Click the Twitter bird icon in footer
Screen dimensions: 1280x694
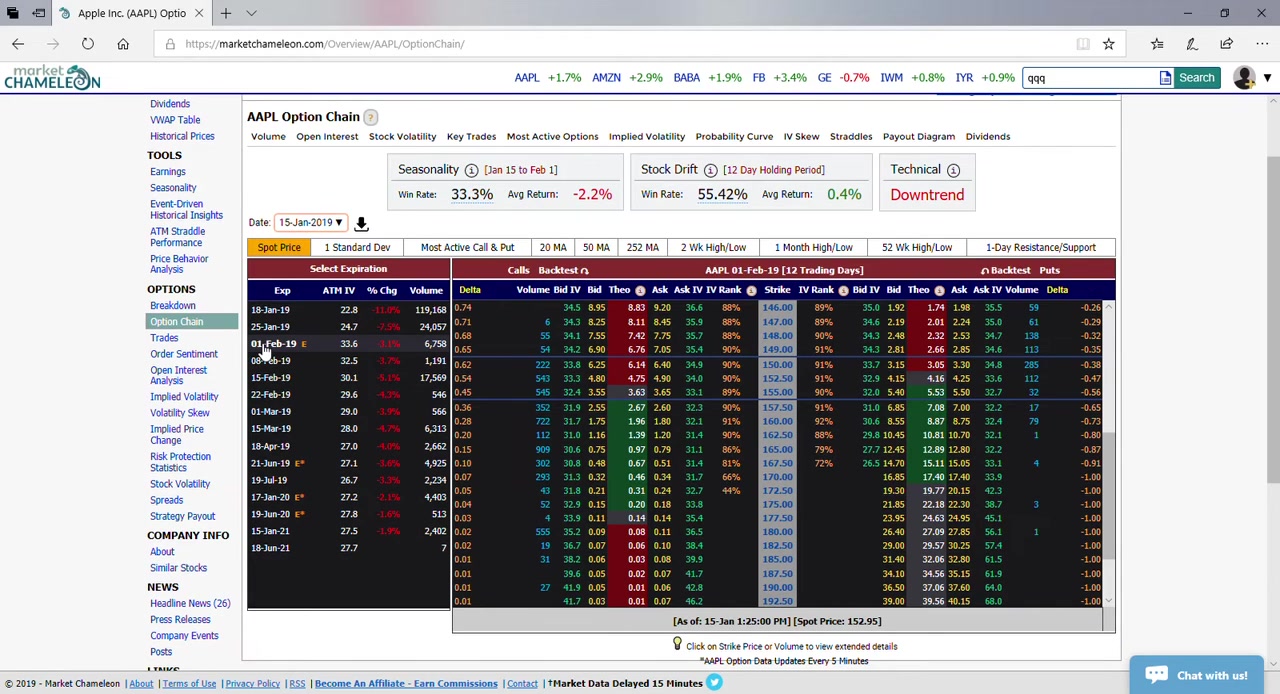(x=714, y=683)
